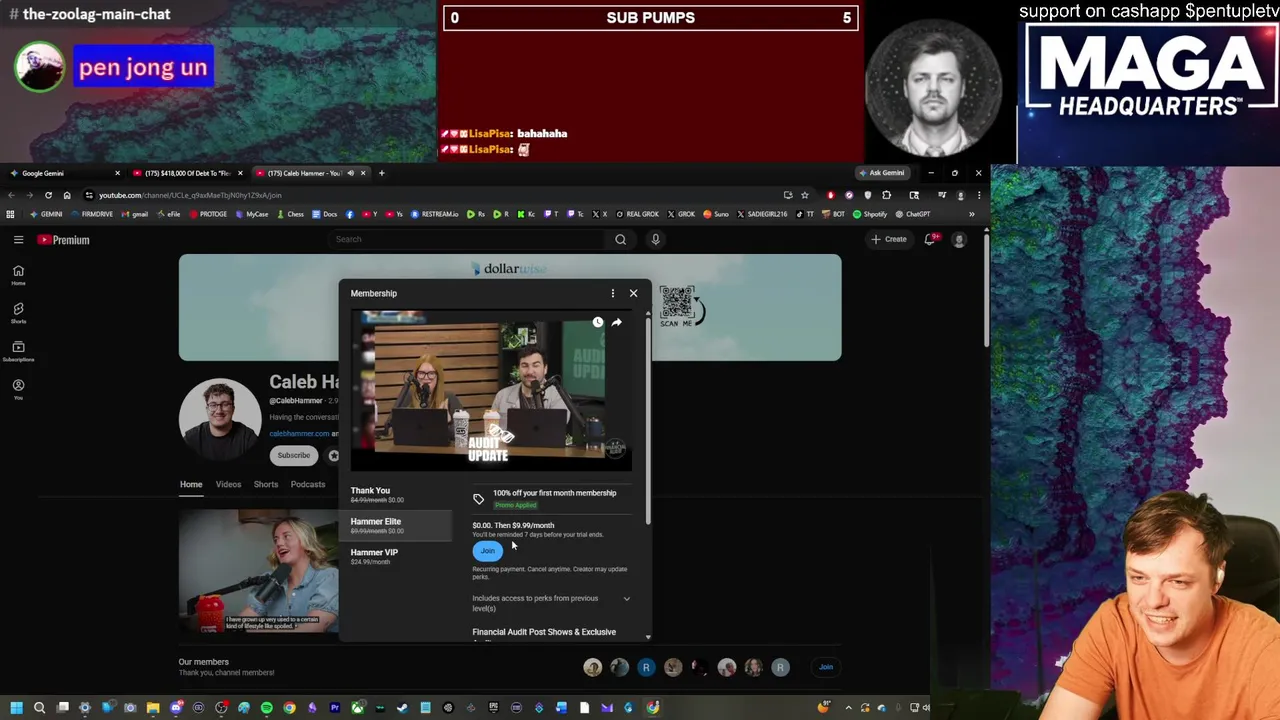1280x720 pixels.
Task: Click the address bar URL
Action: coord(190,195)
